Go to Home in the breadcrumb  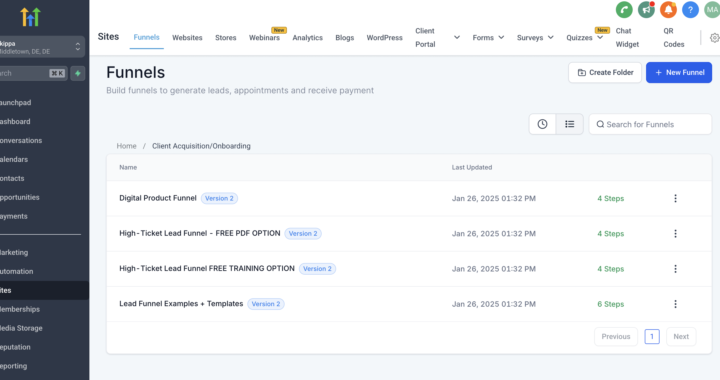click(126, 146)
